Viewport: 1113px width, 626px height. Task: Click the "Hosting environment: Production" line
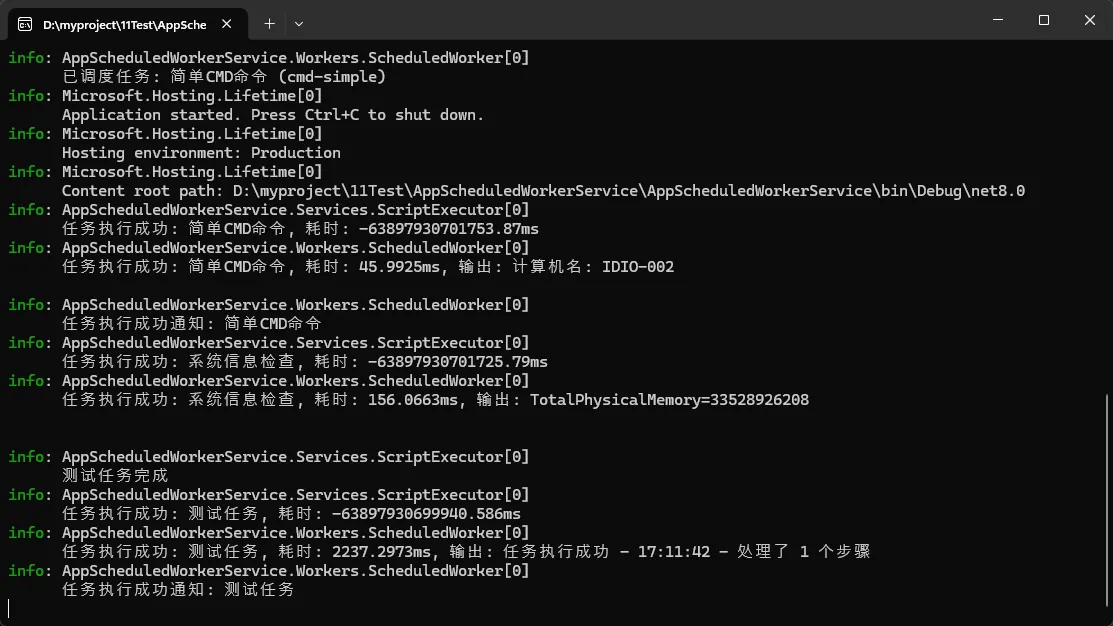tap(201, 153)
